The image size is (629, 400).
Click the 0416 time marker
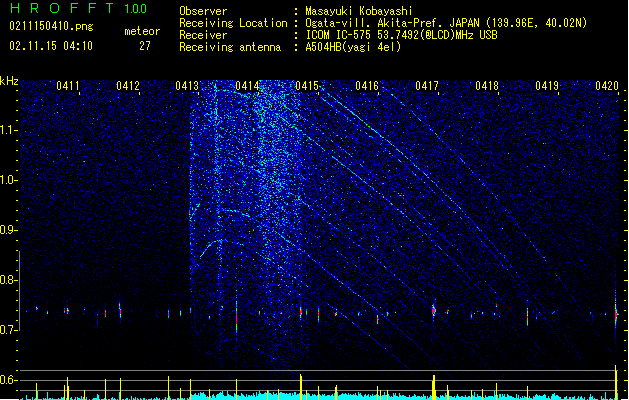[367, 85]
